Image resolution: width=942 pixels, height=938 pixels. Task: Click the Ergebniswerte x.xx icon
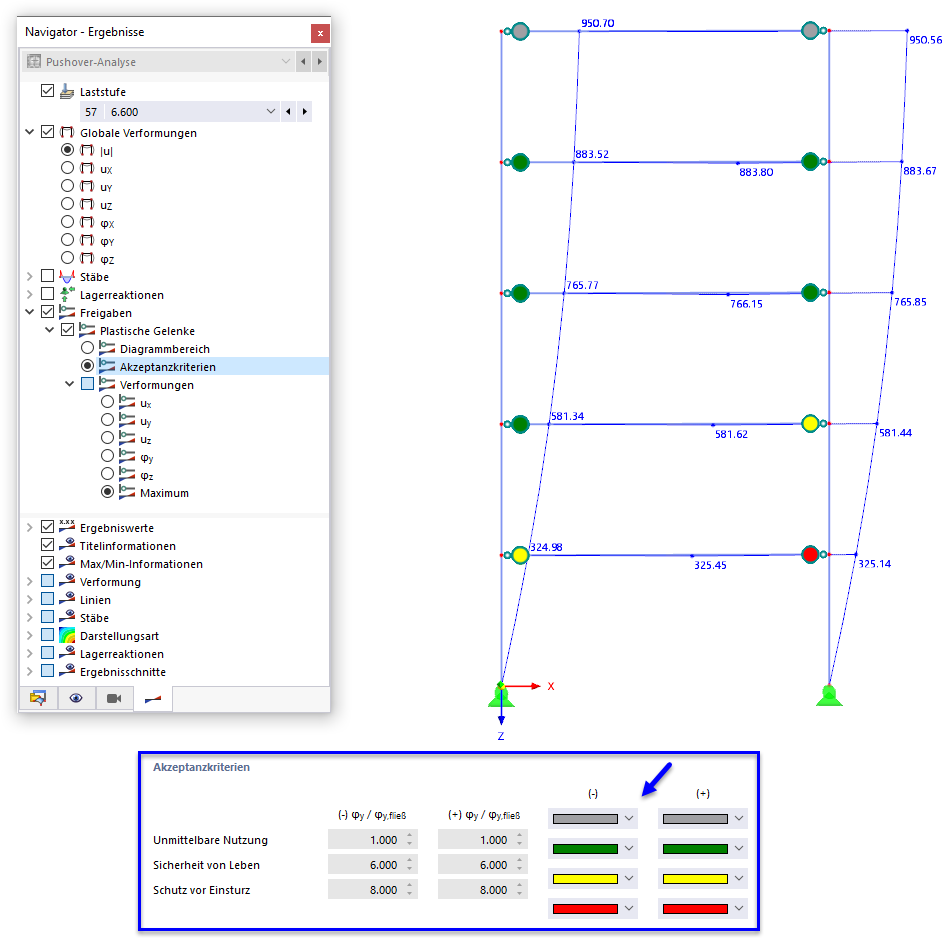click(67, 526)
